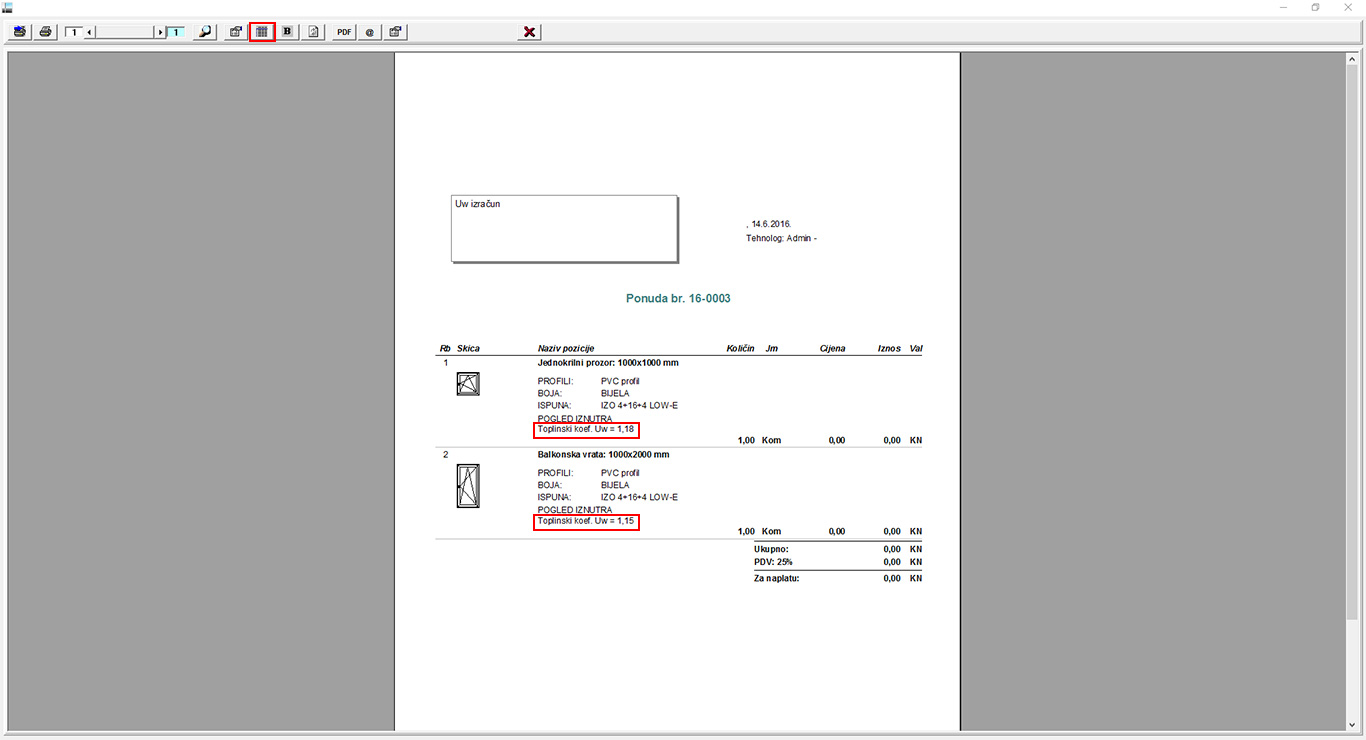Click the page navigation slider track
Image resolution: width=1366 pixels, height=740 pixels.
coord(125,32)
